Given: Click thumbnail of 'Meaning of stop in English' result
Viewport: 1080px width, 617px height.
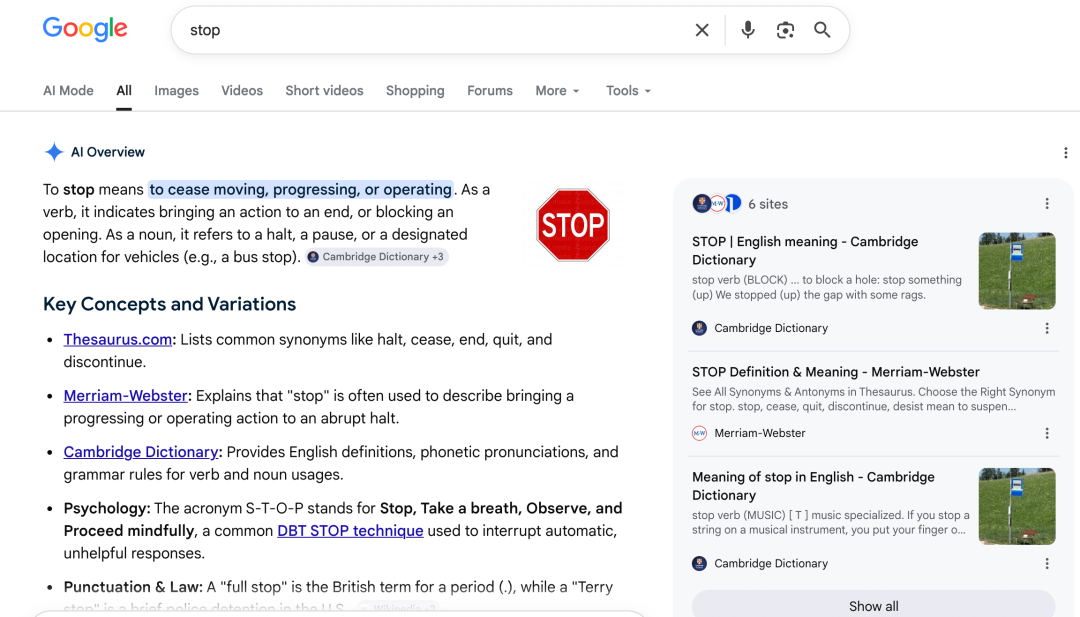Looking at the screenshot, I should point(1017,506).
